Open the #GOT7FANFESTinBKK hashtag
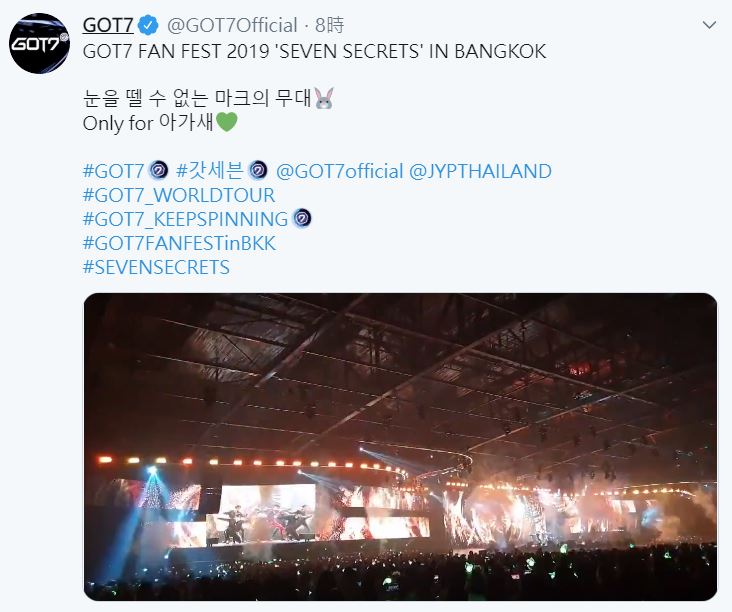 coord(179,244)
